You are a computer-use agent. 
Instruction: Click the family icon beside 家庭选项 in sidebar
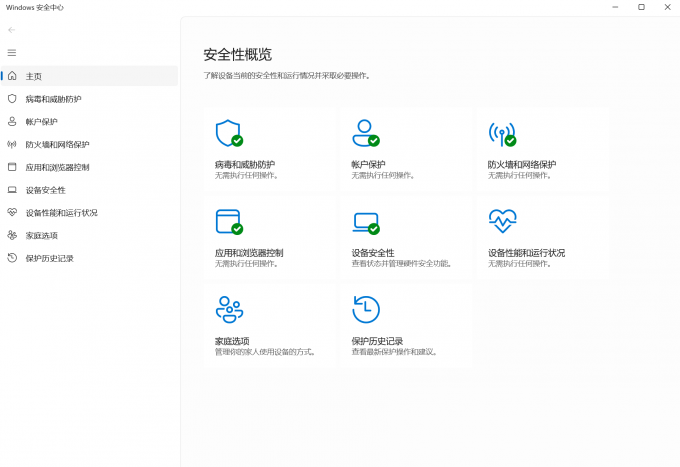pyautogui.click(x=12, y=235)
